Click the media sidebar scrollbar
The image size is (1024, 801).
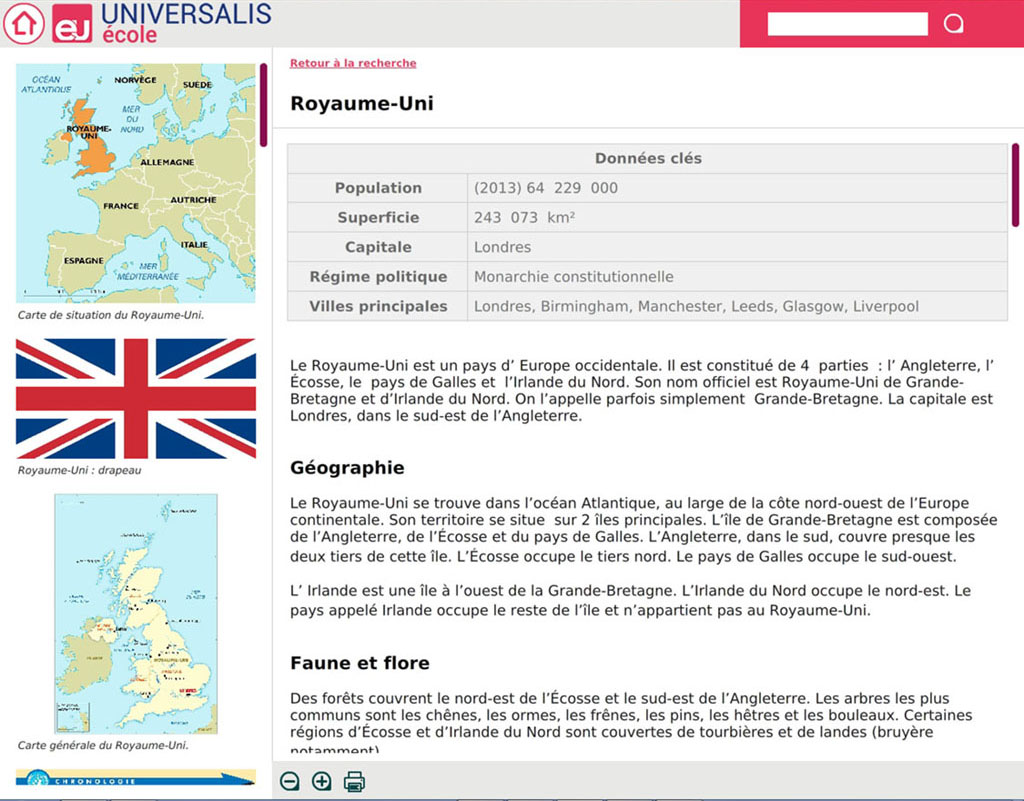(x=263, y=104)
